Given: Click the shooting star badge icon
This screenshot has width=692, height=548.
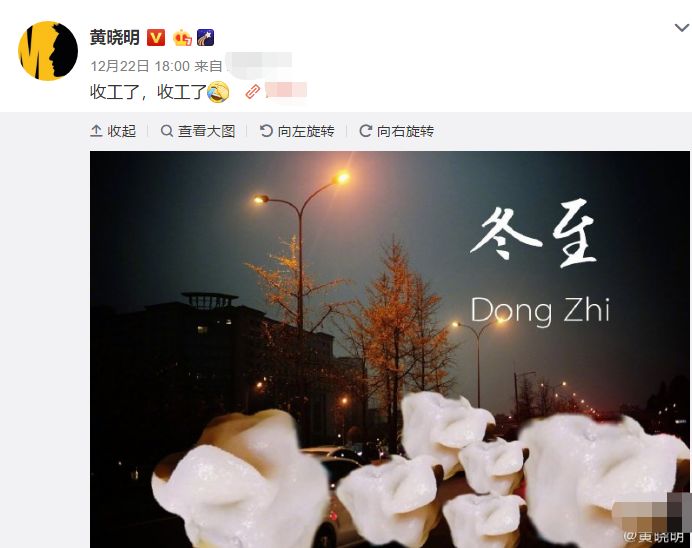Looking at the screenshot, I should (205, 38).
